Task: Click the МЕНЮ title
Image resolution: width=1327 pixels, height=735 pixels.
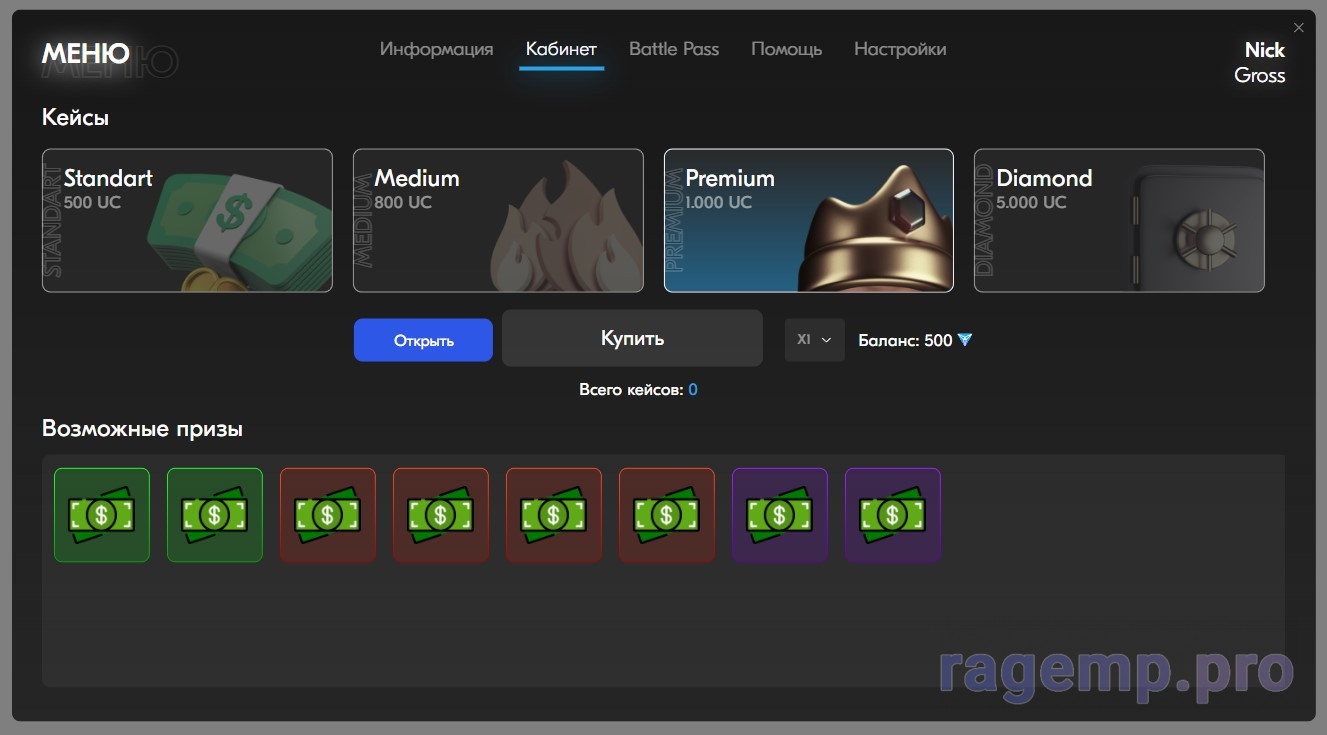Action: tap(85, 54)
